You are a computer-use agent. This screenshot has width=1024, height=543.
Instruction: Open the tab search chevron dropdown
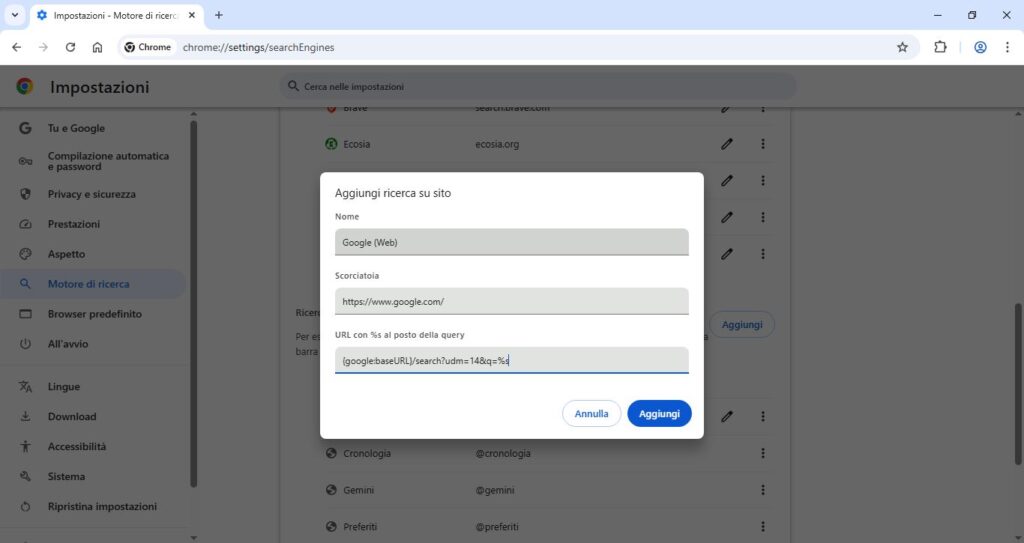[14, 15]
